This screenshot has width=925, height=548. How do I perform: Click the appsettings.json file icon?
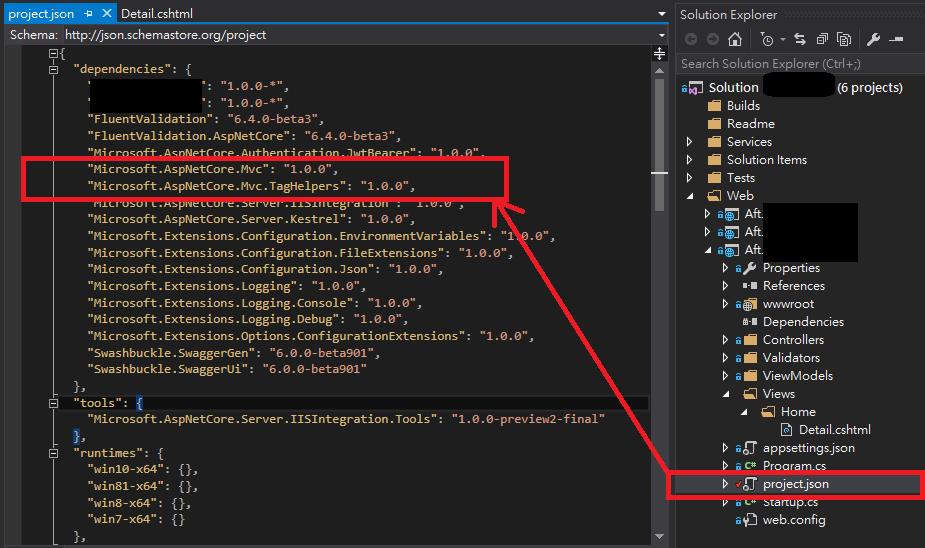(750, 448)
